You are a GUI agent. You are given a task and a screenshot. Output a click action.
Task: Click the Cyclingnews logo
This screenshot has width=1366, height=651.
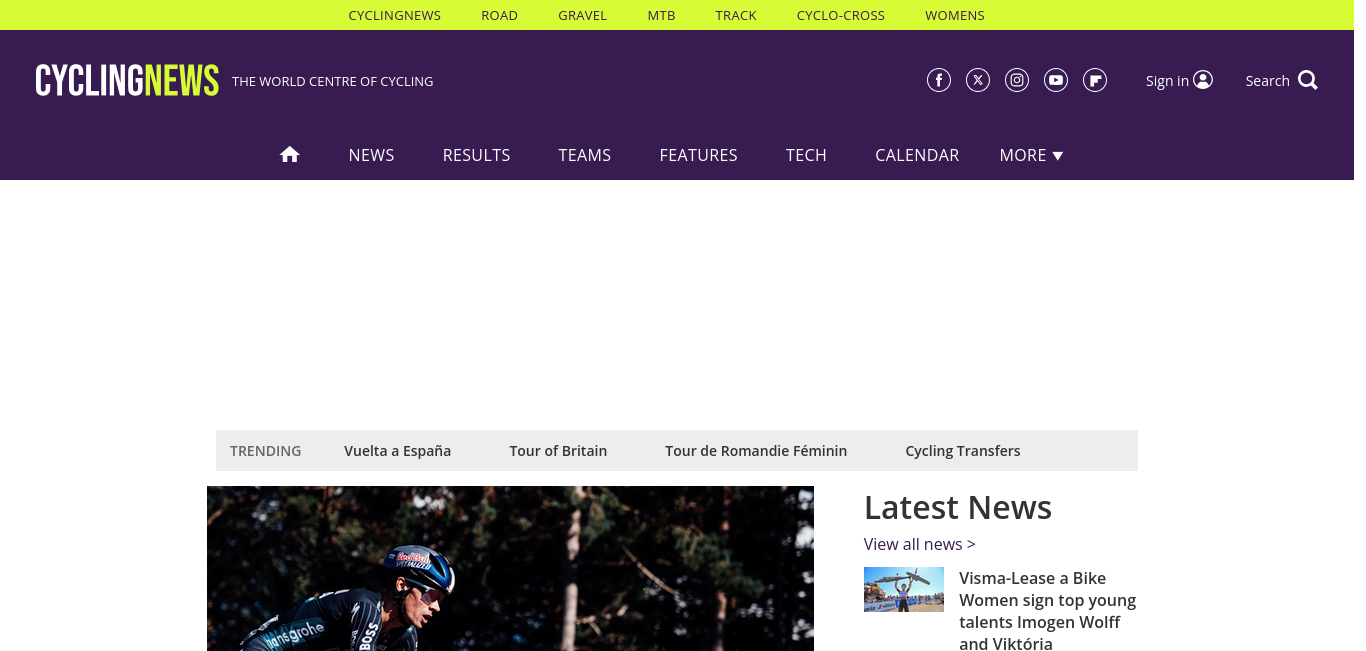(x=127, y=81)
